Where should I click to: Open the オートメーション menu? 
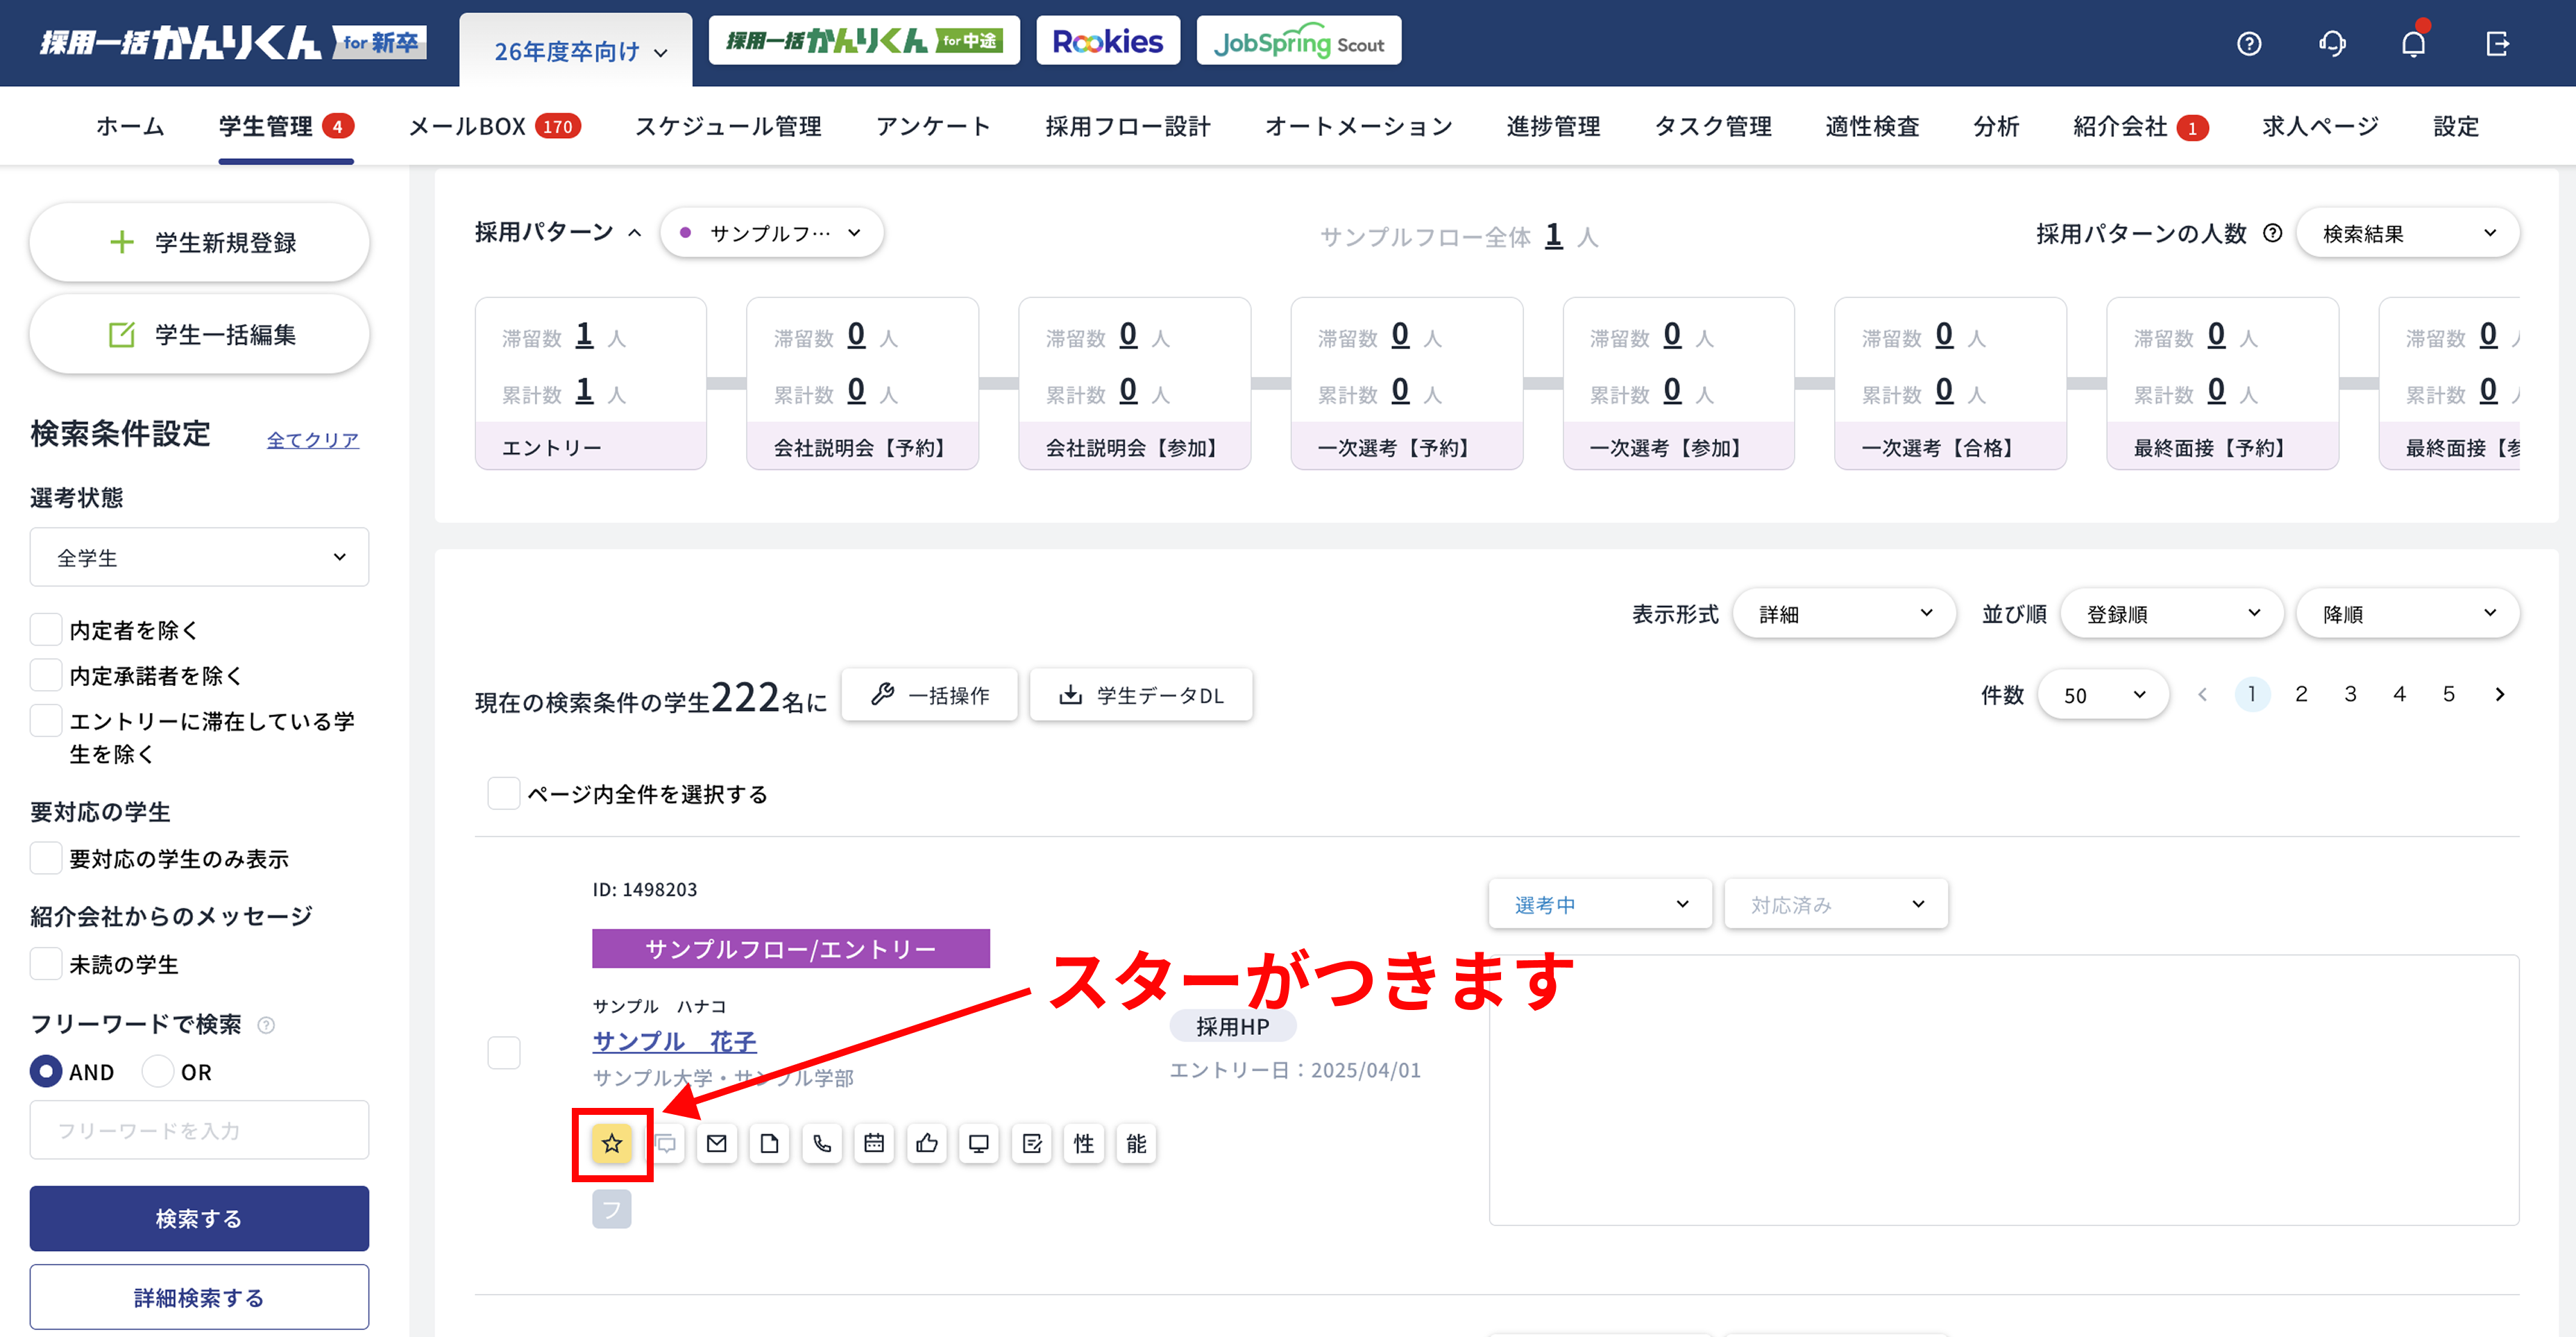point(1358,126)
